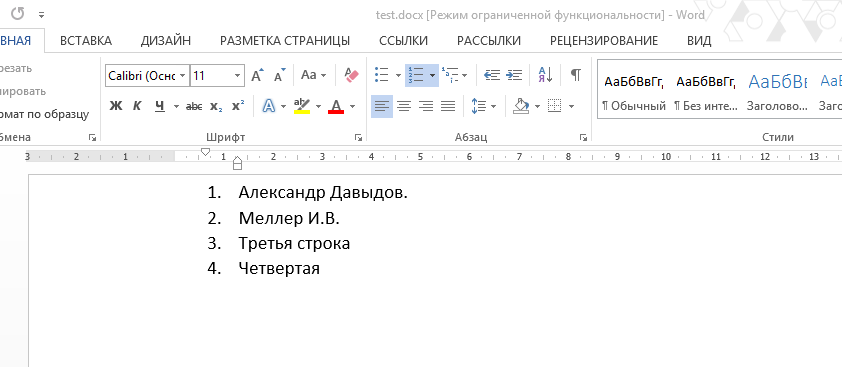Viewport: 842px width, 367px height.
Task: Expand the highlight color dropdown arrow
Action: coord(318,106)
